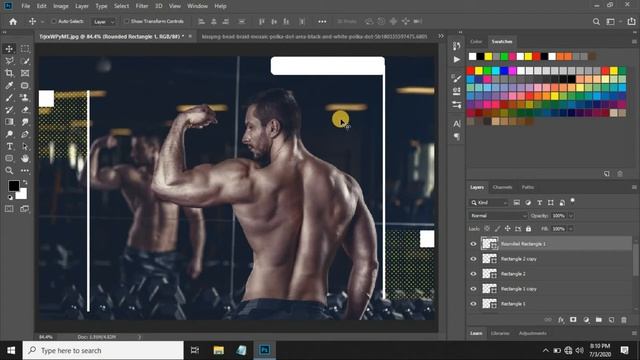Open the Normal blend mode dropdown
The width and height of the screenshot is (640, 360).
[498, 216]
